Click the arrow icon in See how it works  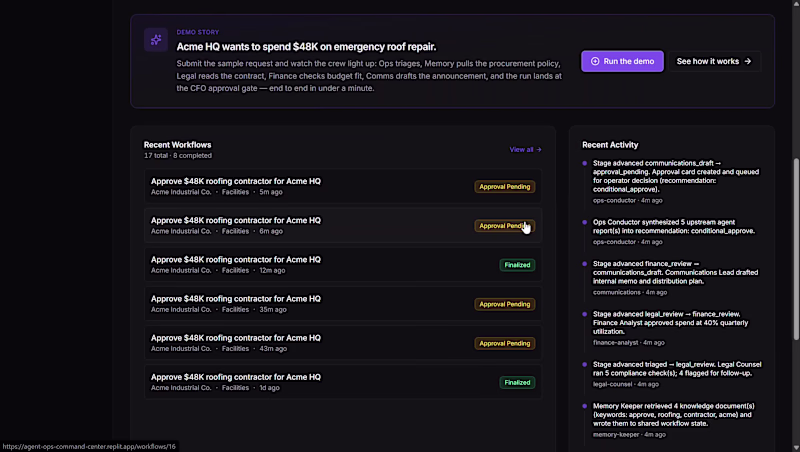[x=747, y=61]
